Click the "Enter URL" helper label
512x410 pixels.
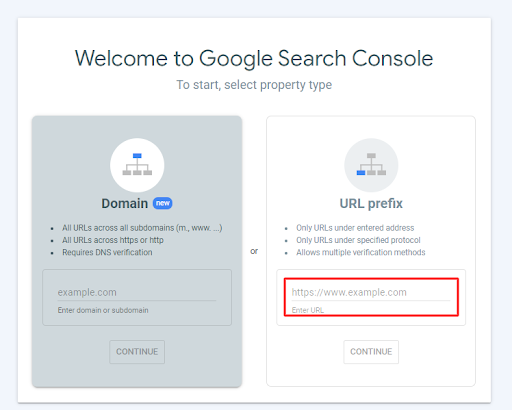(308, 310)
